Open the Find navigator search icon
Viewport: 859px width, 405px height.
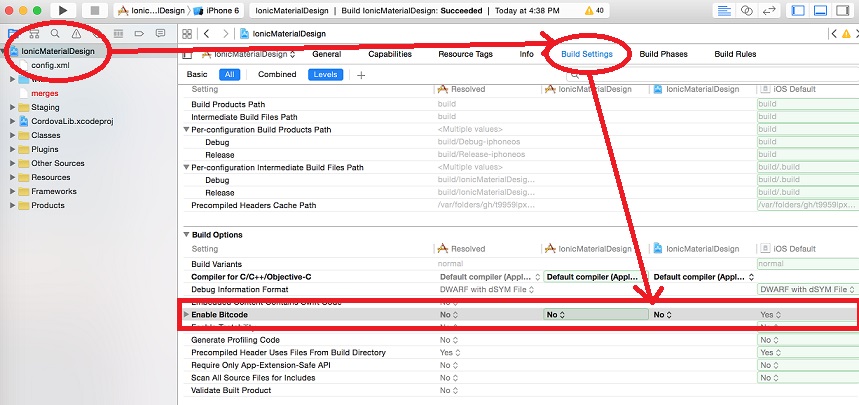56,33
